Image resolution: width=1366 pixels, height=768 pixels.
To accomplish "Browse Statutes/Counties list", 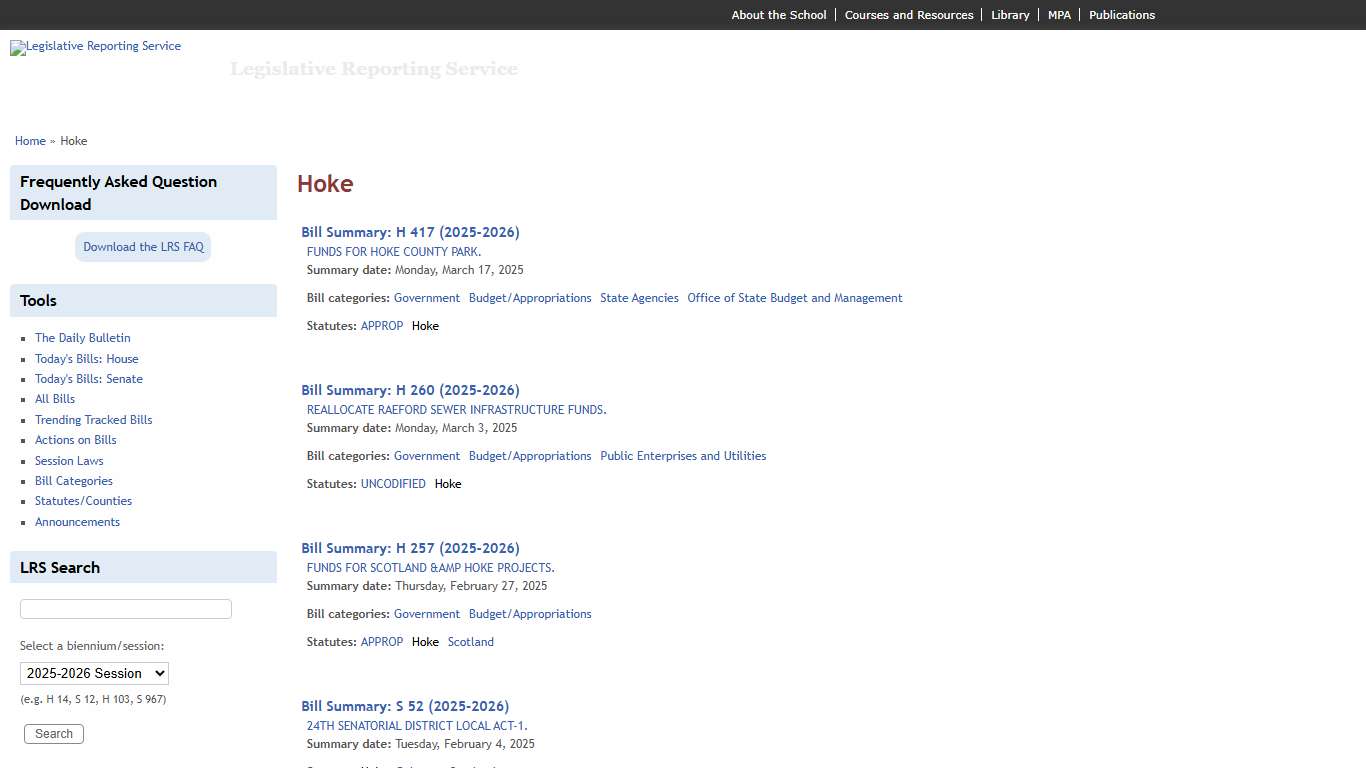I will [83, 500].
